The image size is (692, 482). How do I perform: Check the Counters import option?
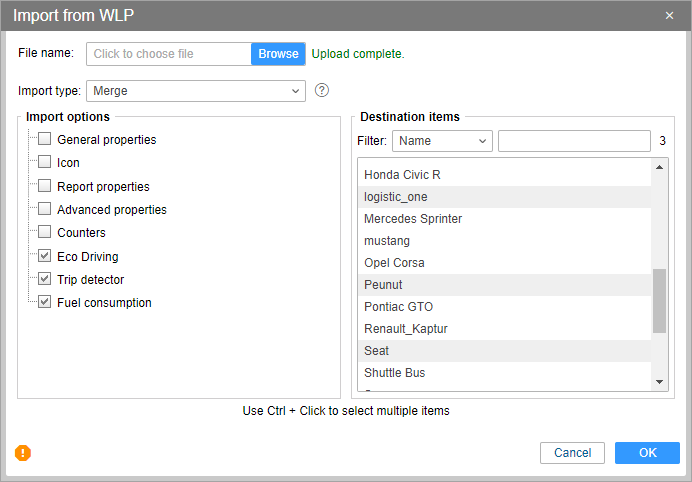[44, 233]
